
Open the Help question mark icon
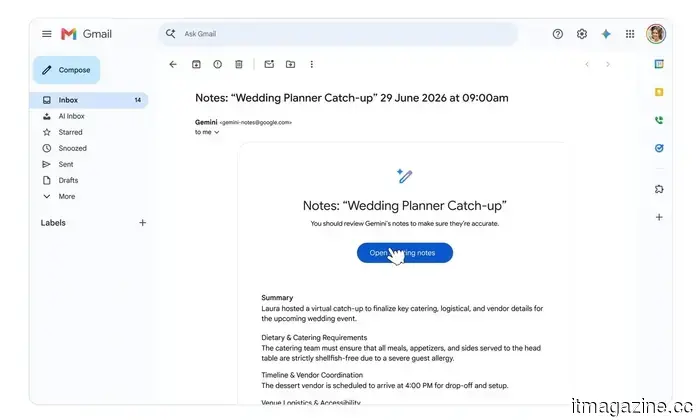click(x=558, y=34)
